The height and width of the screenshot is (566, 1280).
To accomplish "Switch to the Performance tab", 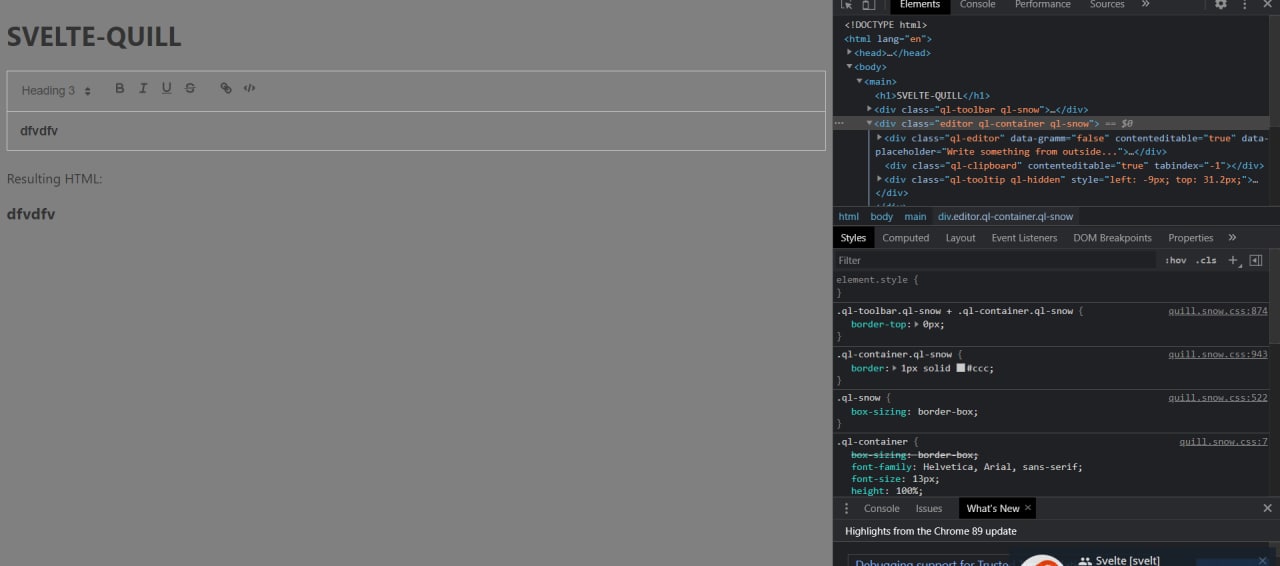I will (1043, 5).
